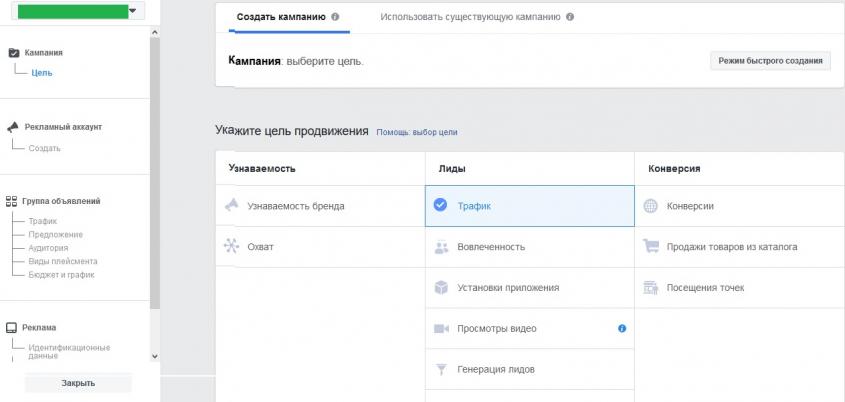Click Режим быстрого создания button
845x402 pixels.
[x=770, y=61]
